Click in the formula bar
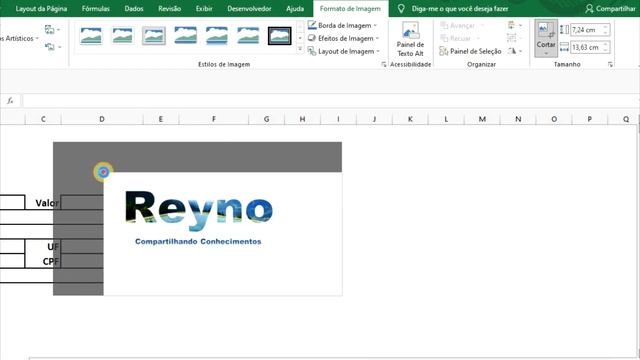 (331, 100)
